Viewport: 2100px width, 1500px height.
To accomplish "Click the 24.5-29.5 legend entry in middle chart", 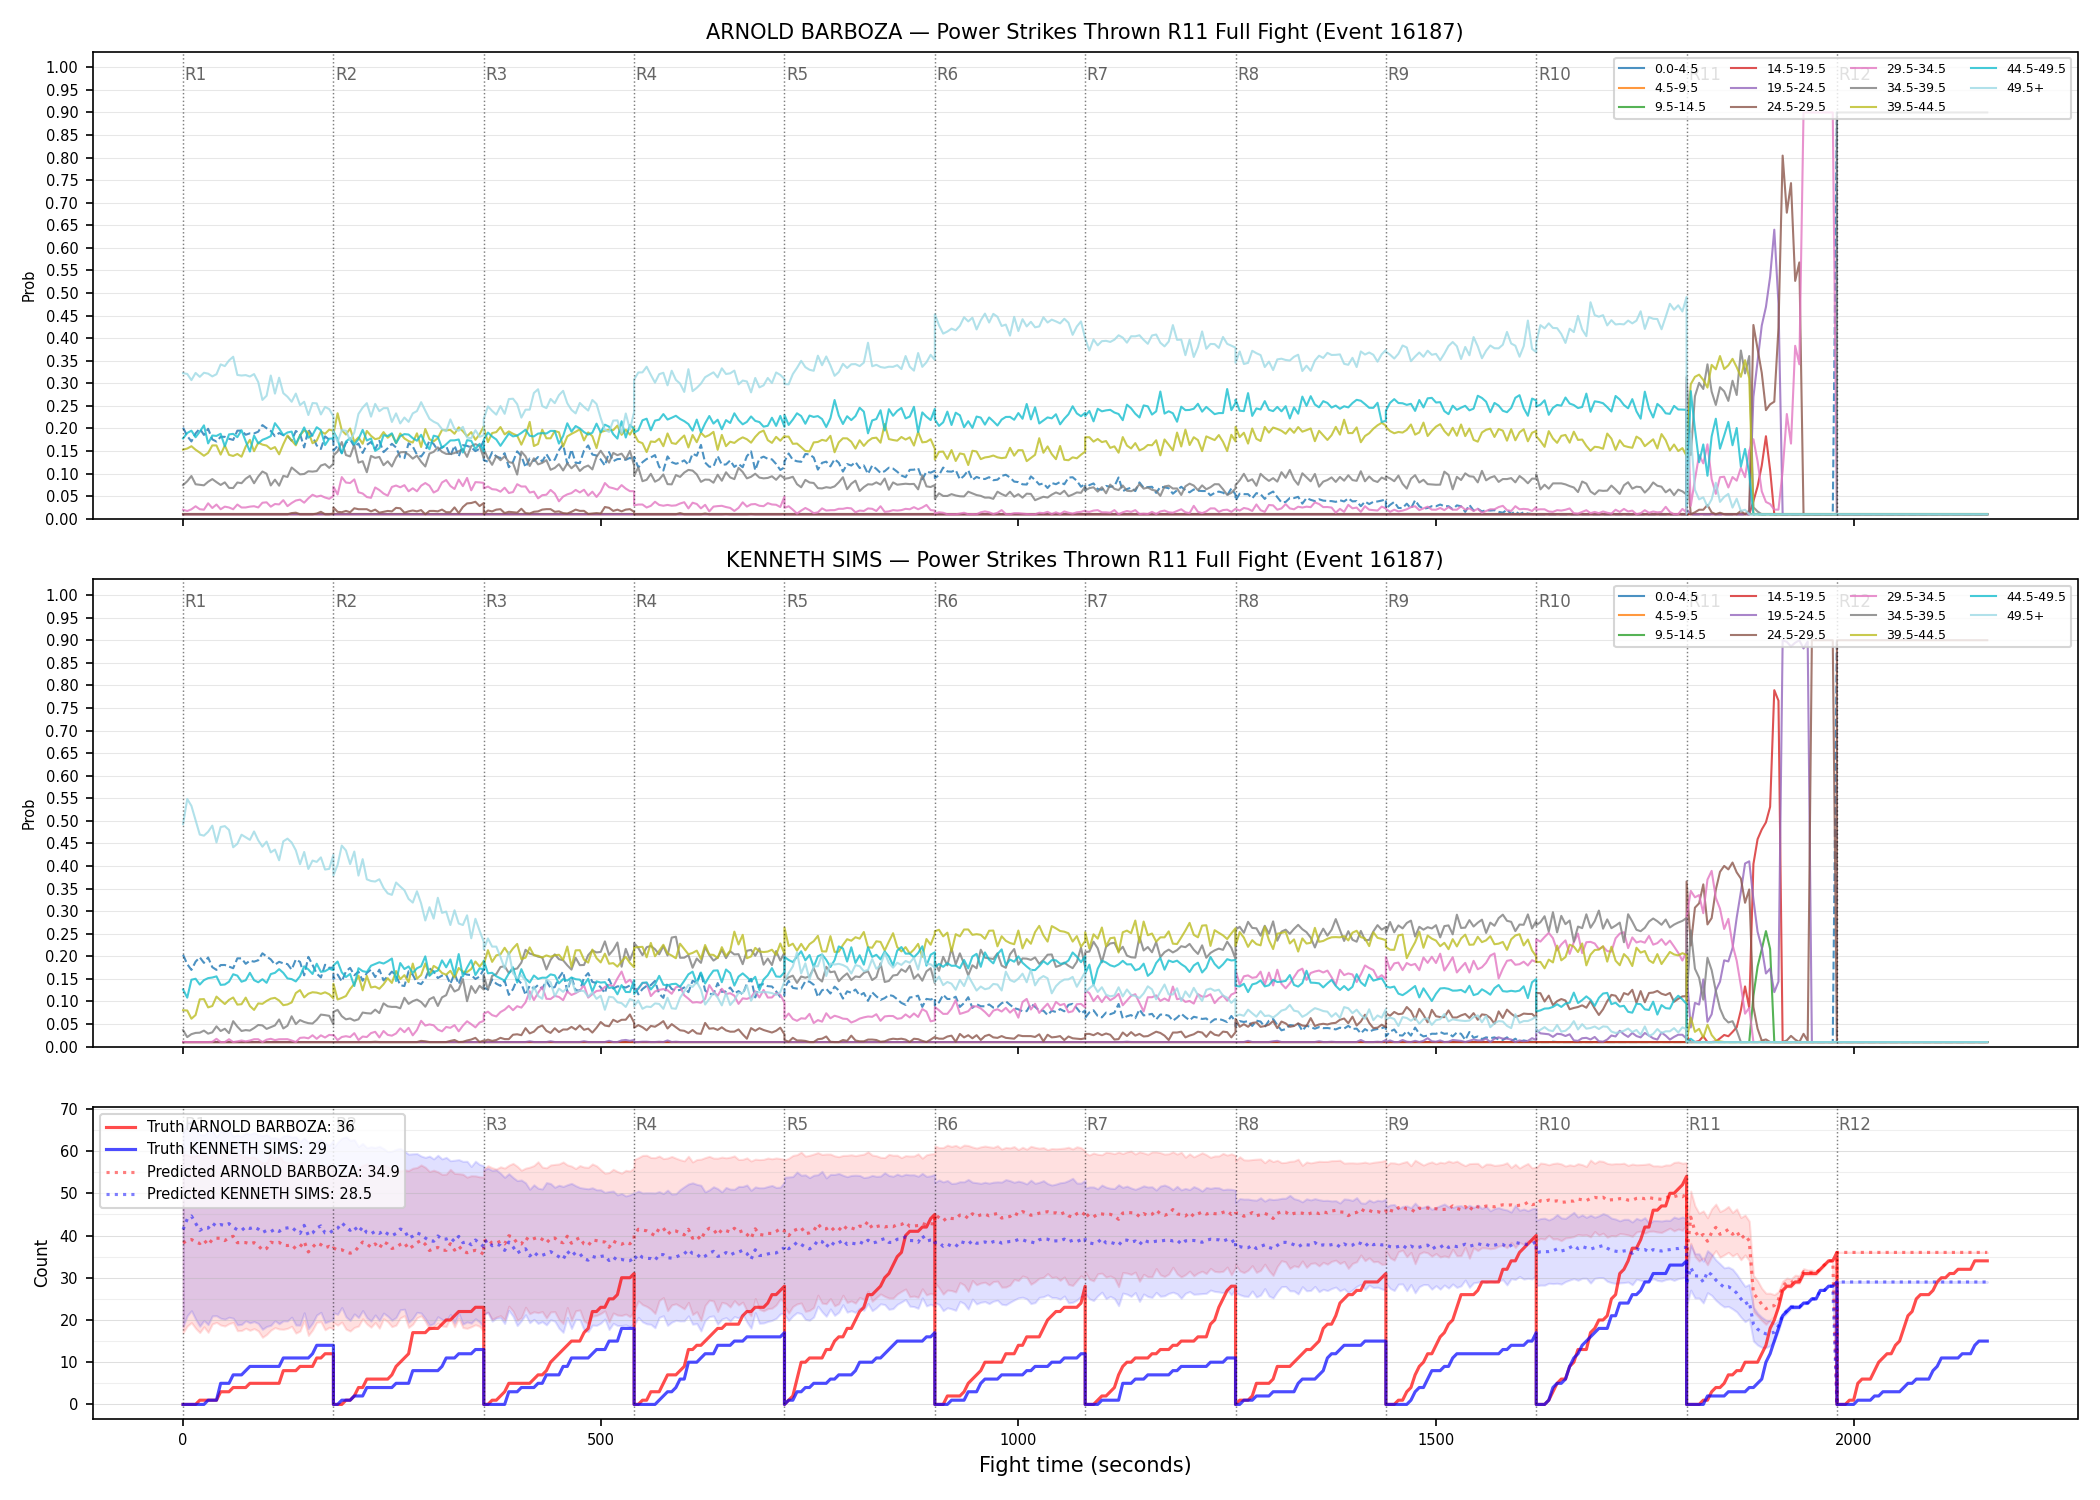I will (x=1778, y=635).
